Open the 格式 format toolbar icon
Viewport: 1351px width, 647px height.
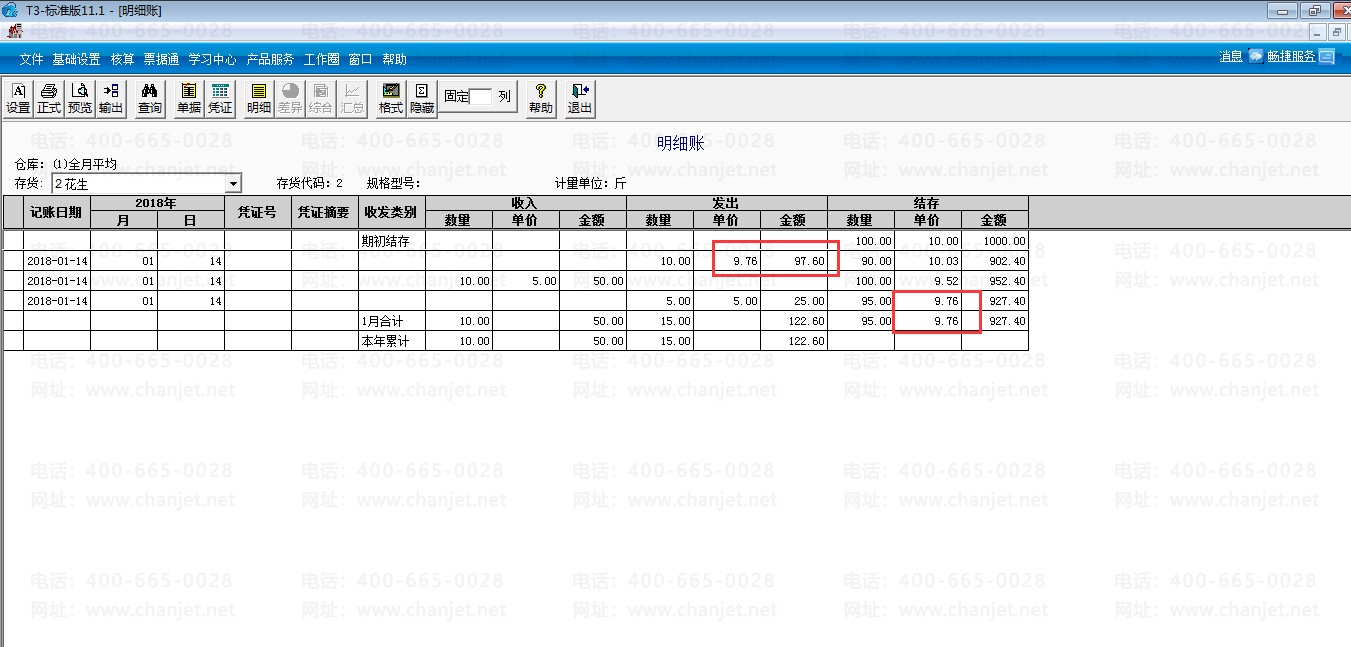coord(391,98)
